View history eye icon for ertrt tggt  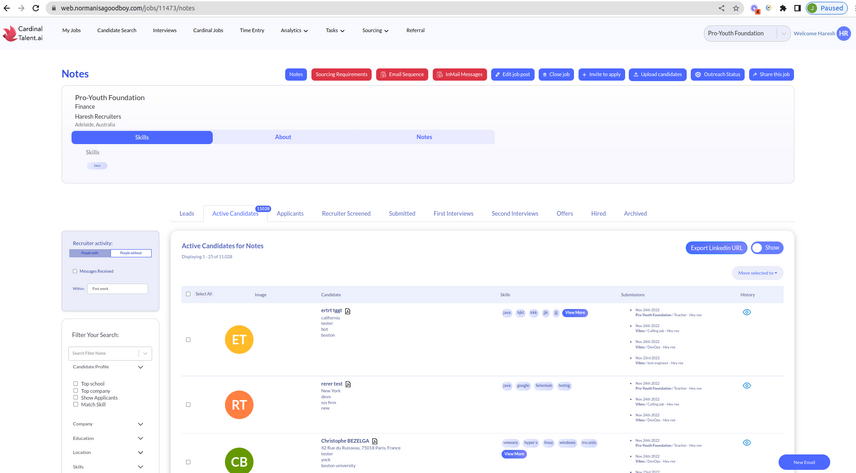747,312
